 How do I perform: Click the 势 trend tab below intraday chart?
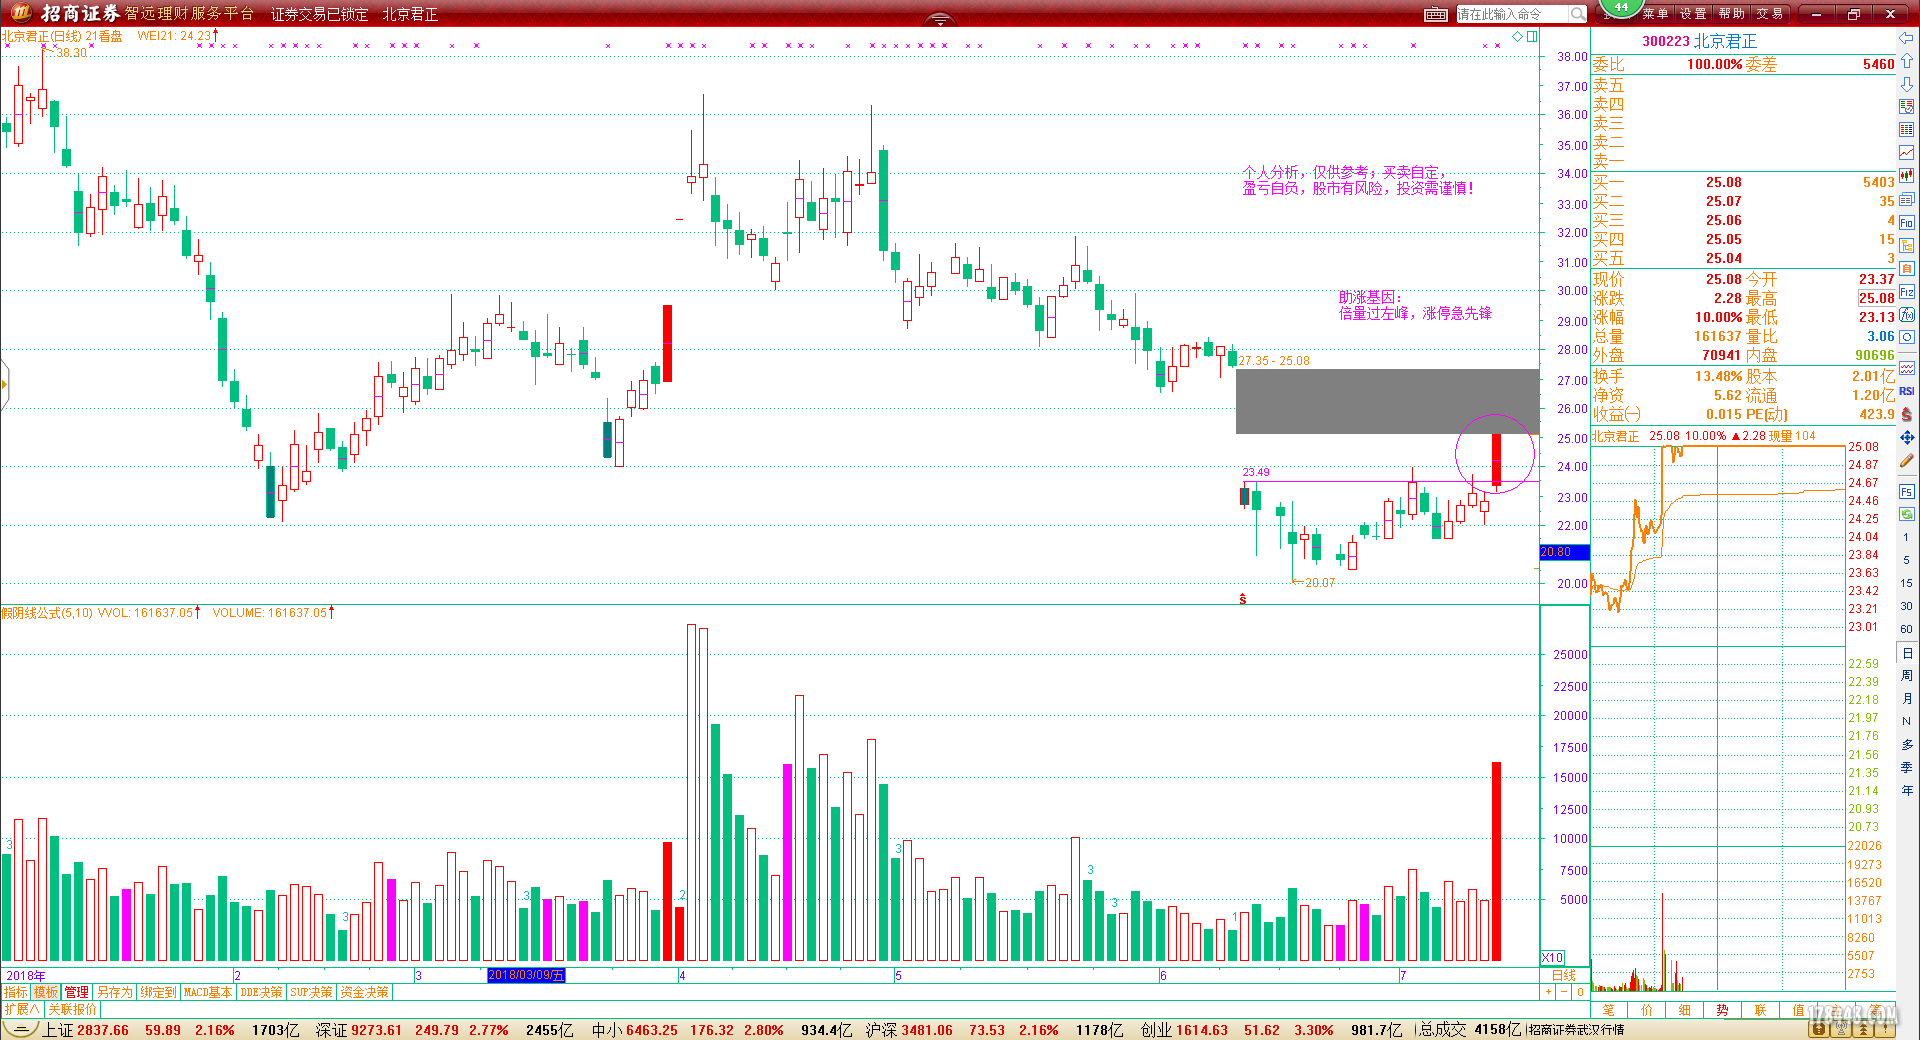pyautogui.click(x=1723, y=1010)
